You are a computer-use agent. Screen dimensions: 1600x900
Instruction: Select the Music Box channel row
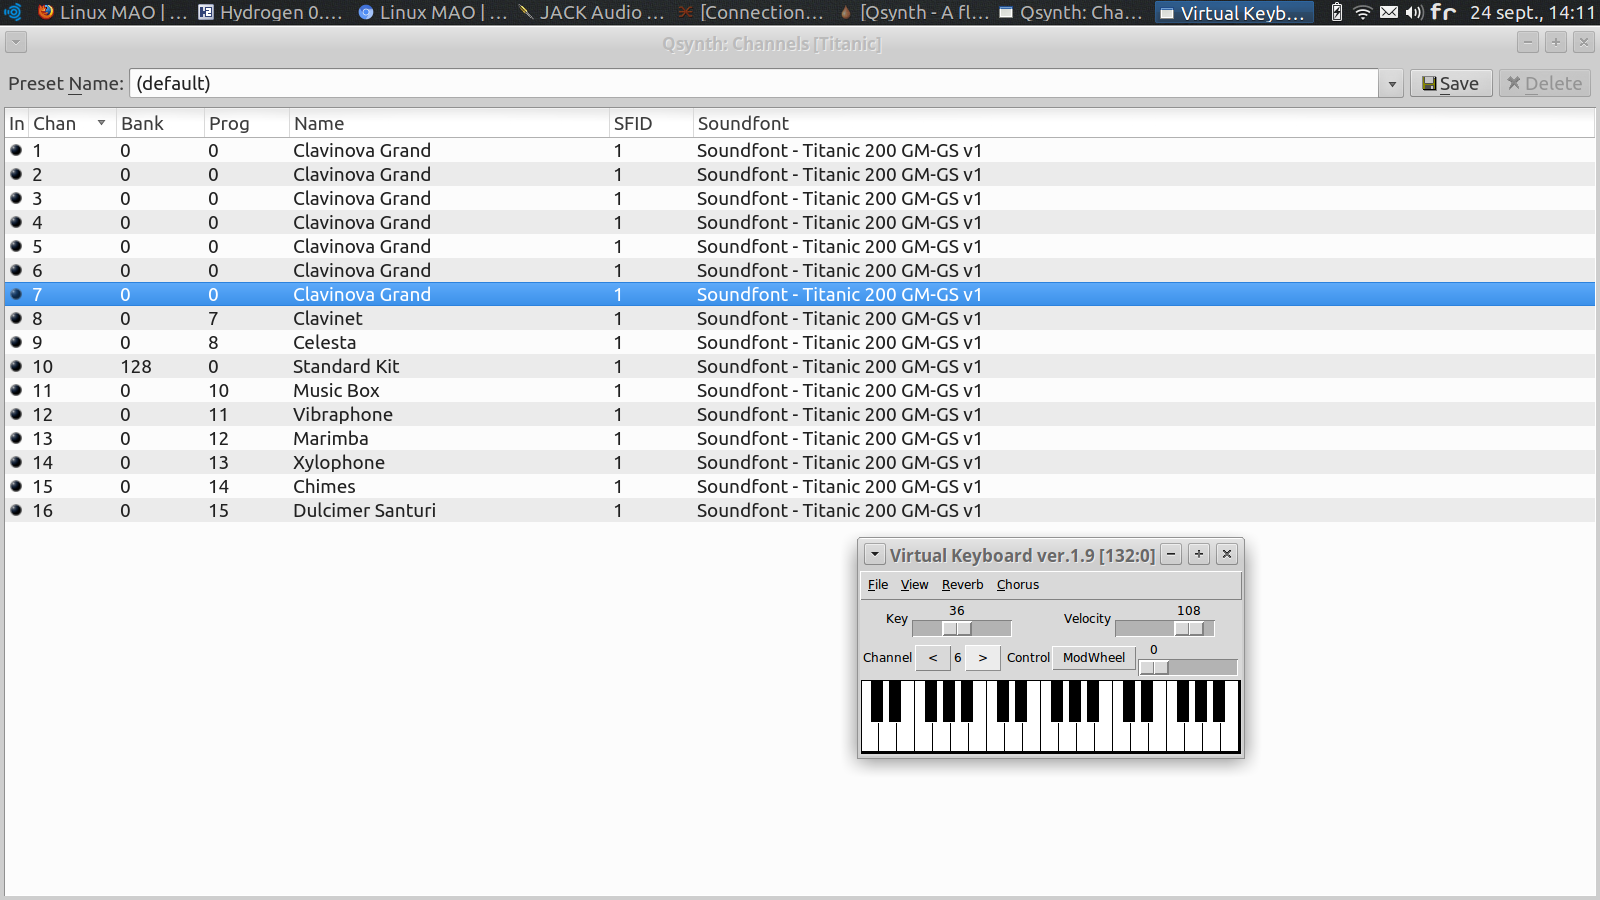(799, 390)
